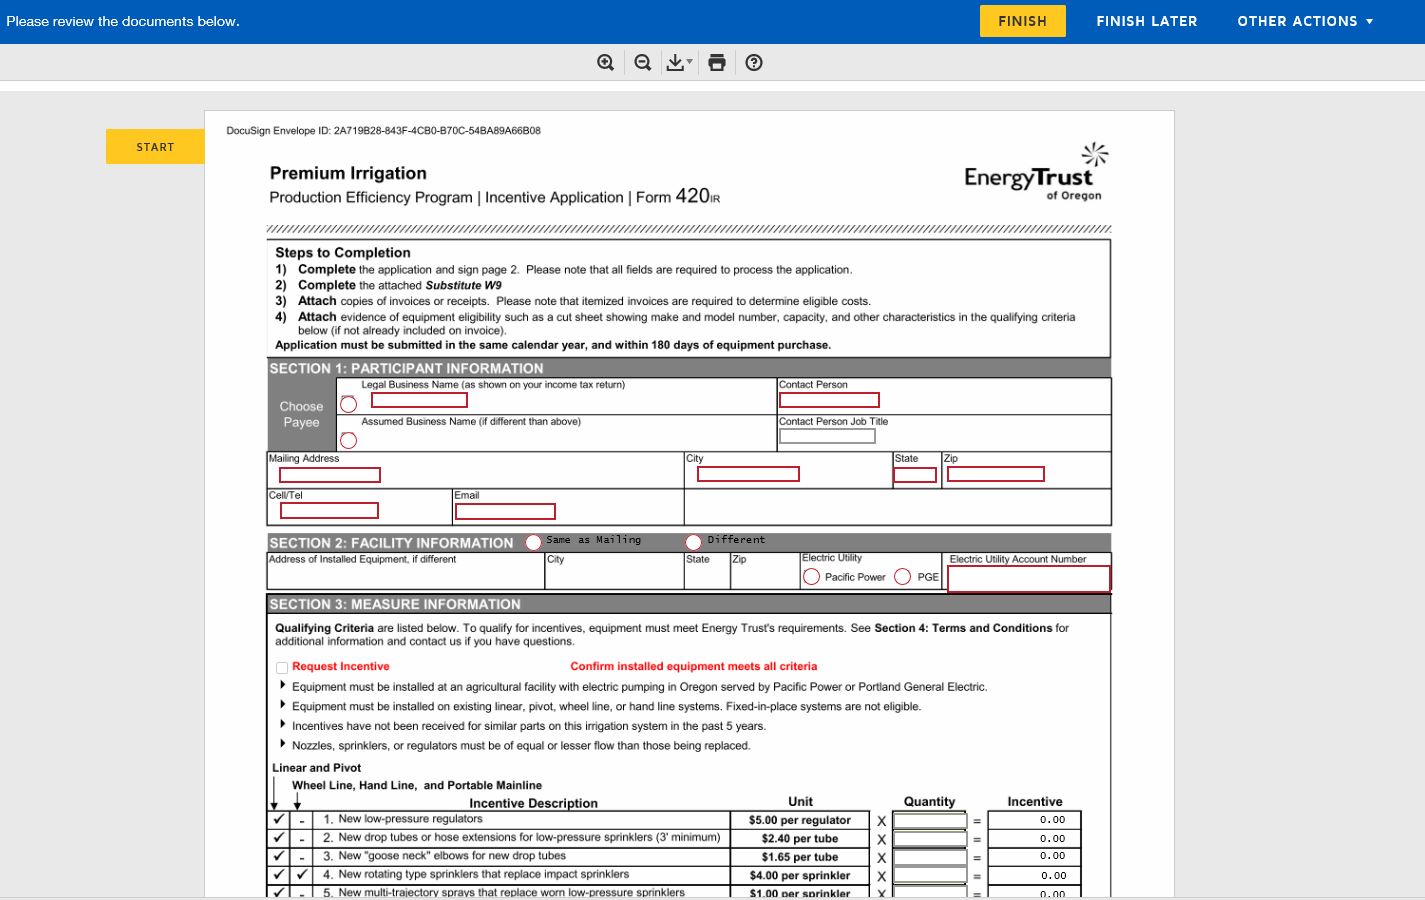Fill in the Legal Business Name field
This screenshot has width=1425, height=900.
click(419, 400)
